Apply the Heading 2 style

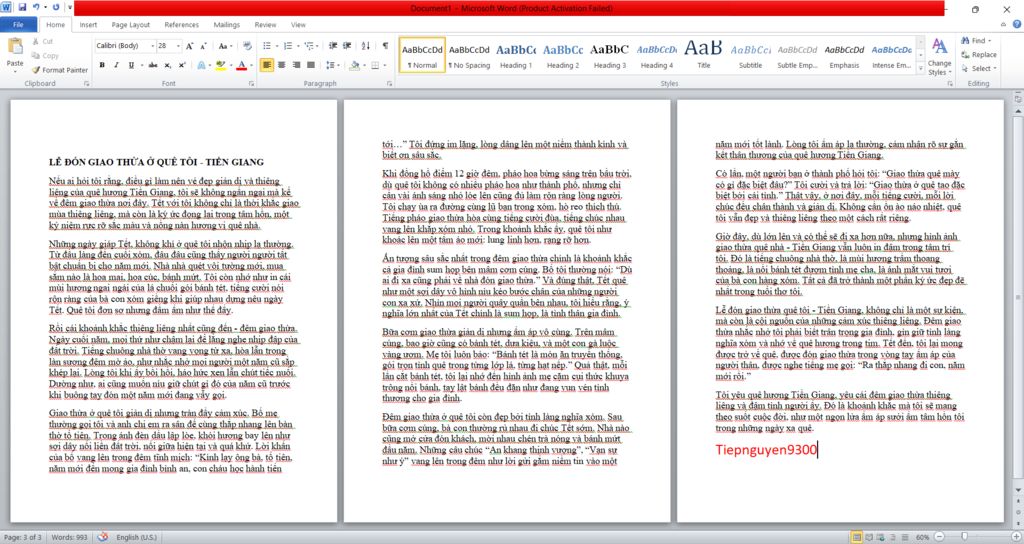click(563, 55)
